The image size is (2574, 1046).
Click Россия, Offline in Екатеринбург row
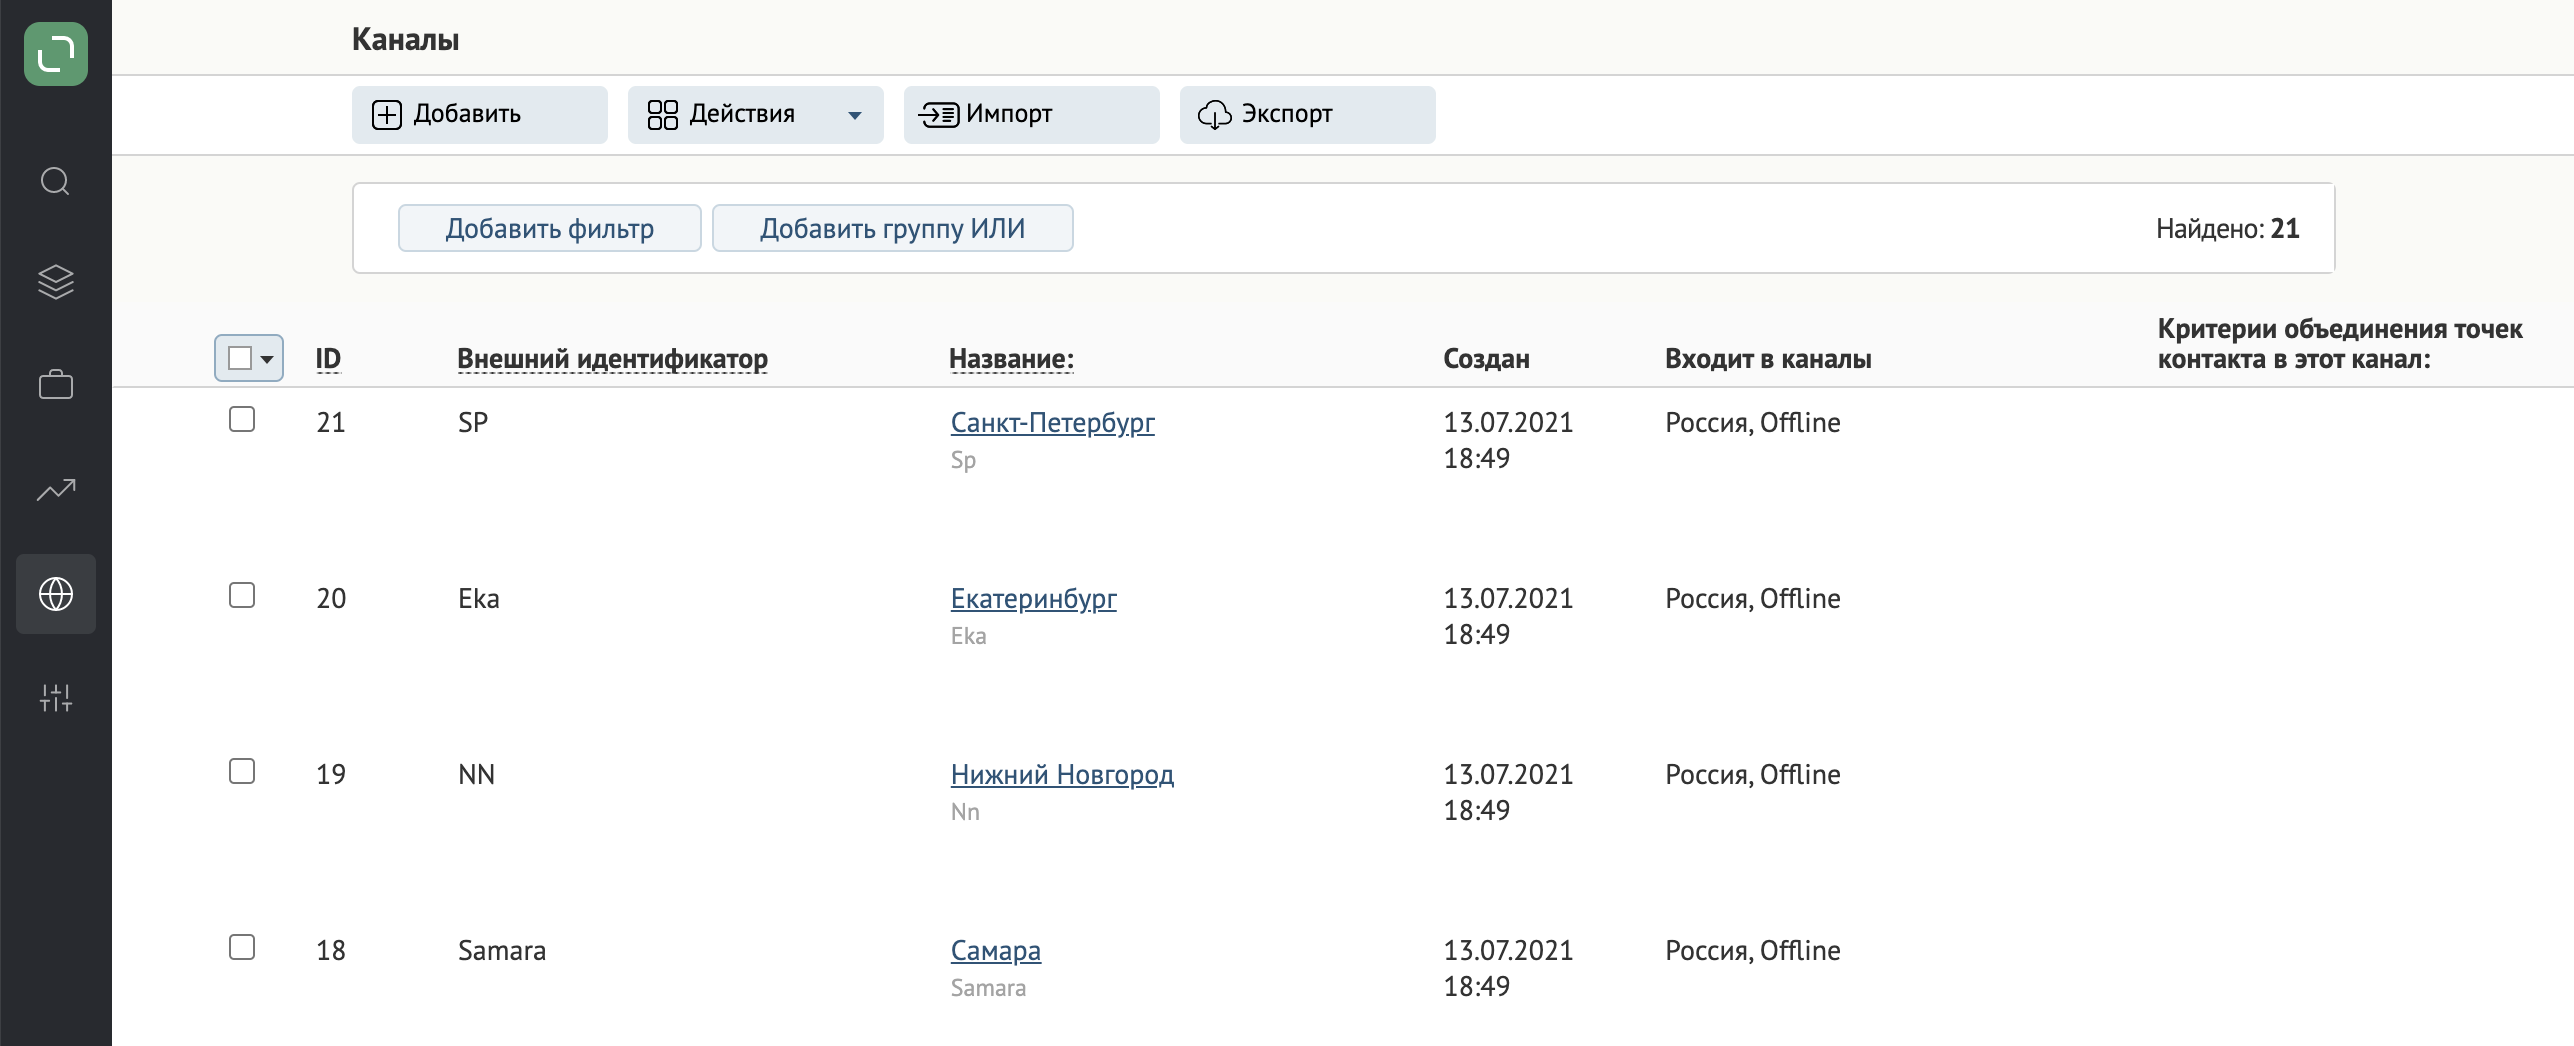pyautogui.click(x=1752, y=599)
